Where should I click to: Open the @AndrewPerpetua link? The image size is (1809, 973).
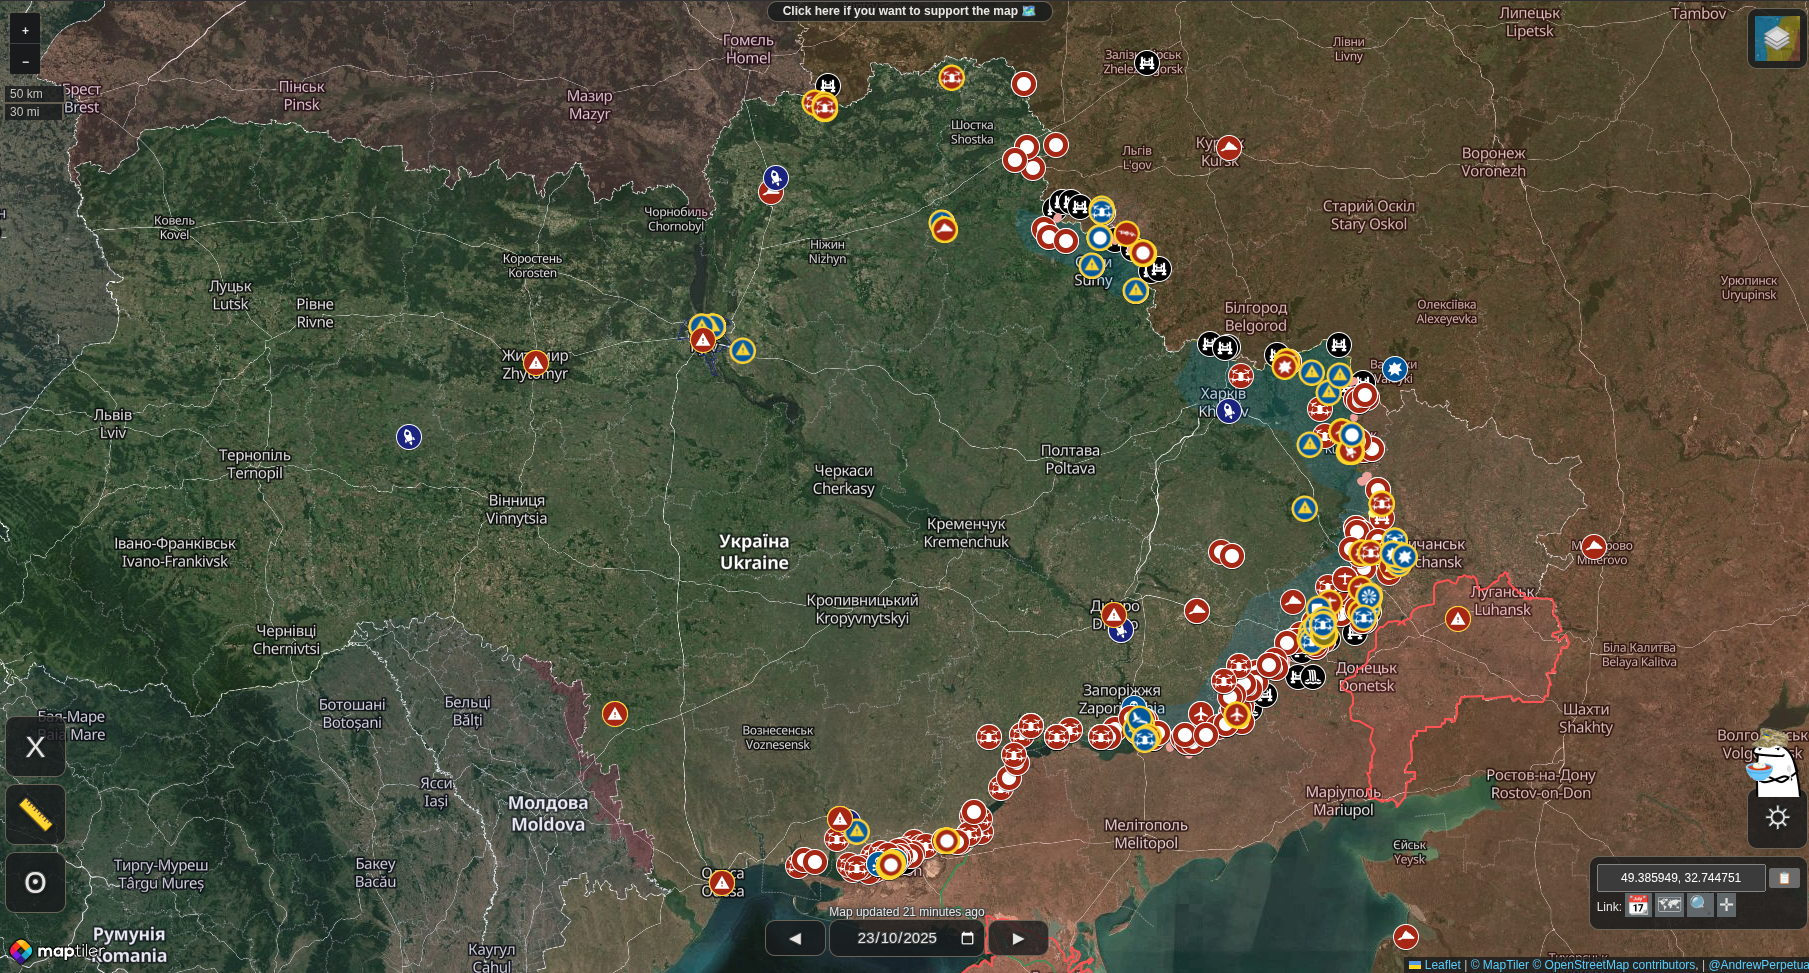click(x=1757, y=965)
